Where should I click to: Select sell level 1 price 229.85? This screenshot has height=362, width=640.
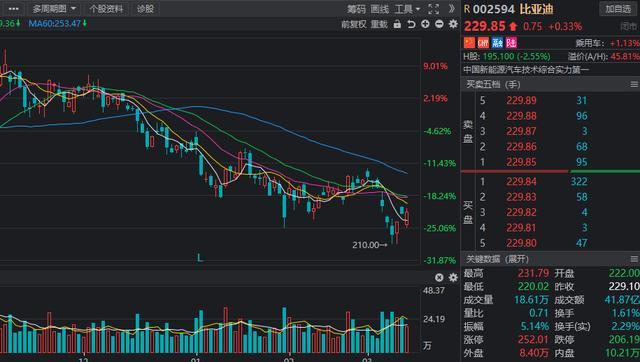(521, 162)
